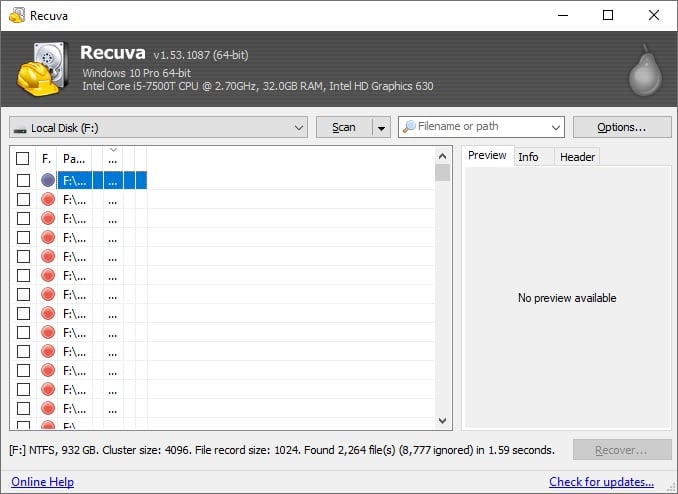Click the Recover... button
This screenshot has height=494, width=678.
622,450
